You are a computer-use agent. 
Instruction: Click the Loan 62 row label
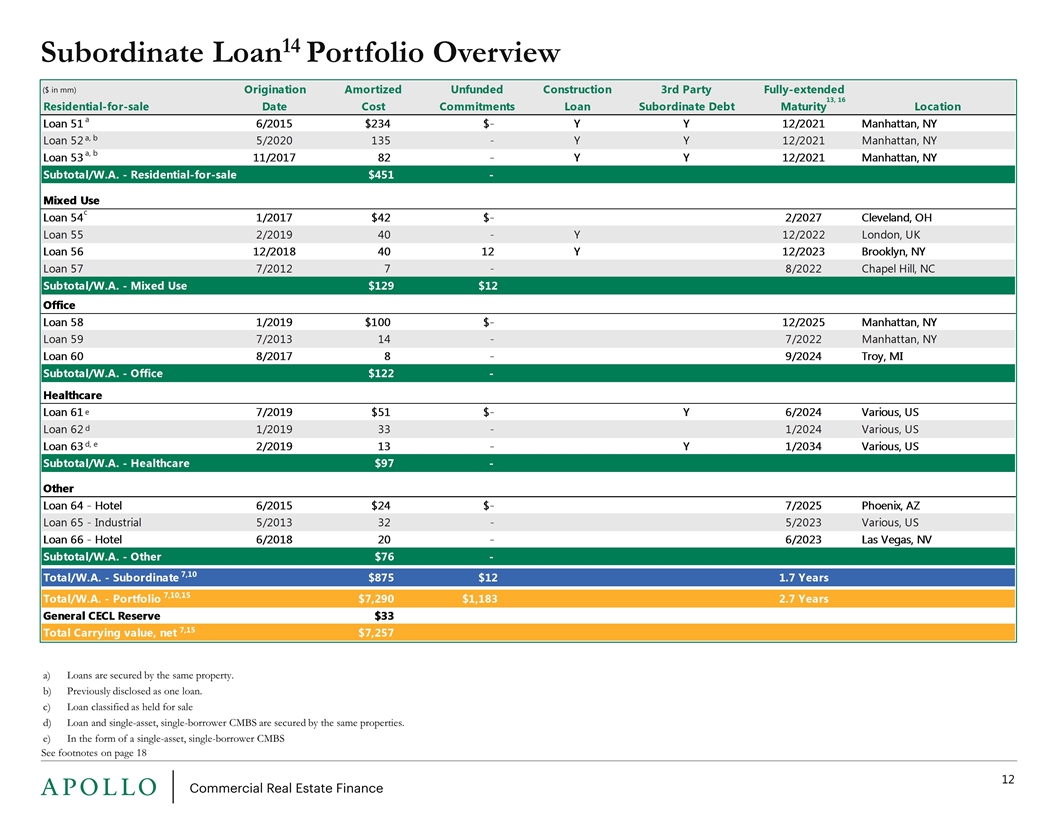pyautogui.click(x=66, y=429)
